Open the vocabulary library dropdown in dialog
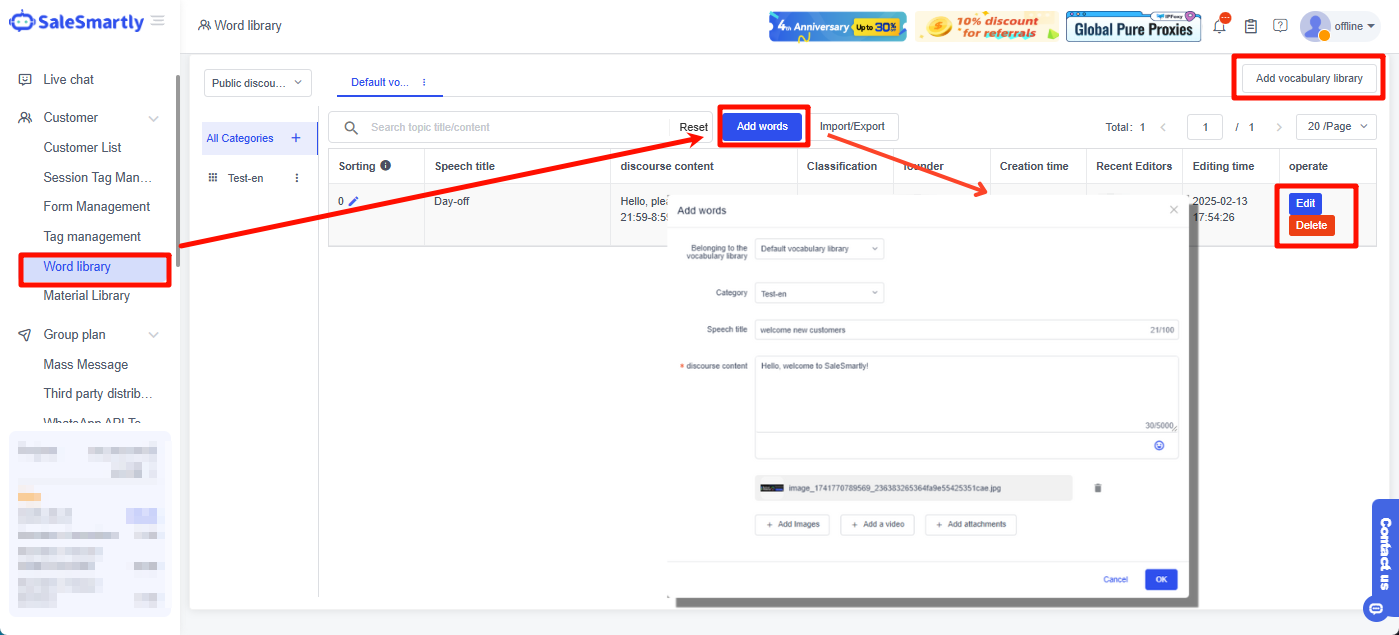Image resolution: width=1399 pixels, height=635 pixels. click(x=819, y=248)
